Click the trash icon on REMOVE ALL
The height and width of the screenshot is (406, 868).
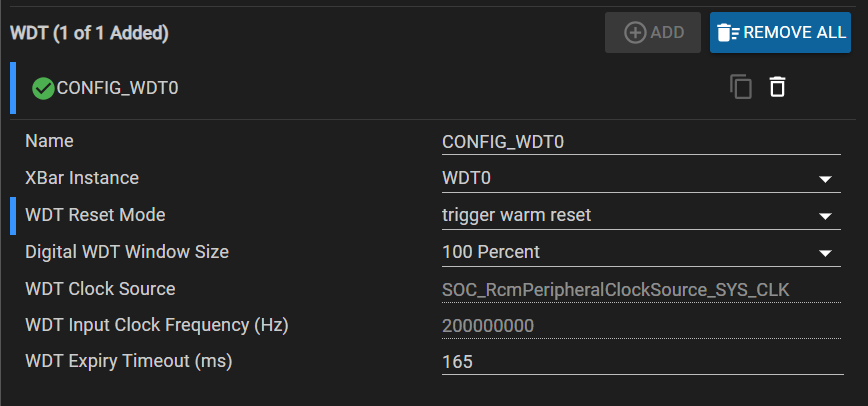pyautogui.click(x=728, y=33)
